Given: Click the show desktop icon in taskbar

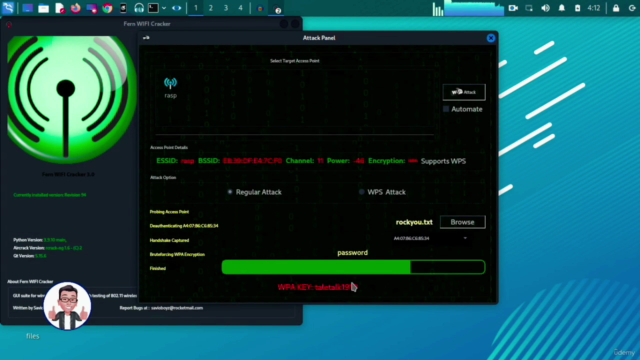Looking at the screenshot, I should (28, 8).
